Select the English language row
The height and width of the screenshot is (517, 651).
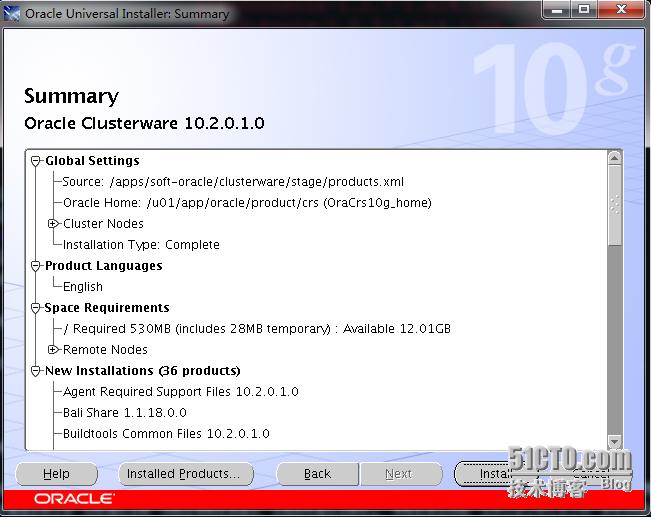click(83, 287)
